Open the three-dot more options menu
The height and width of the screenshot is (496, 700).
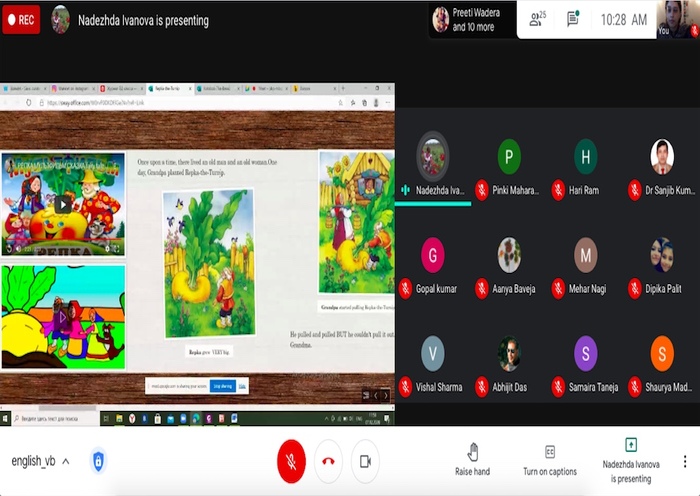click(685, 461)
